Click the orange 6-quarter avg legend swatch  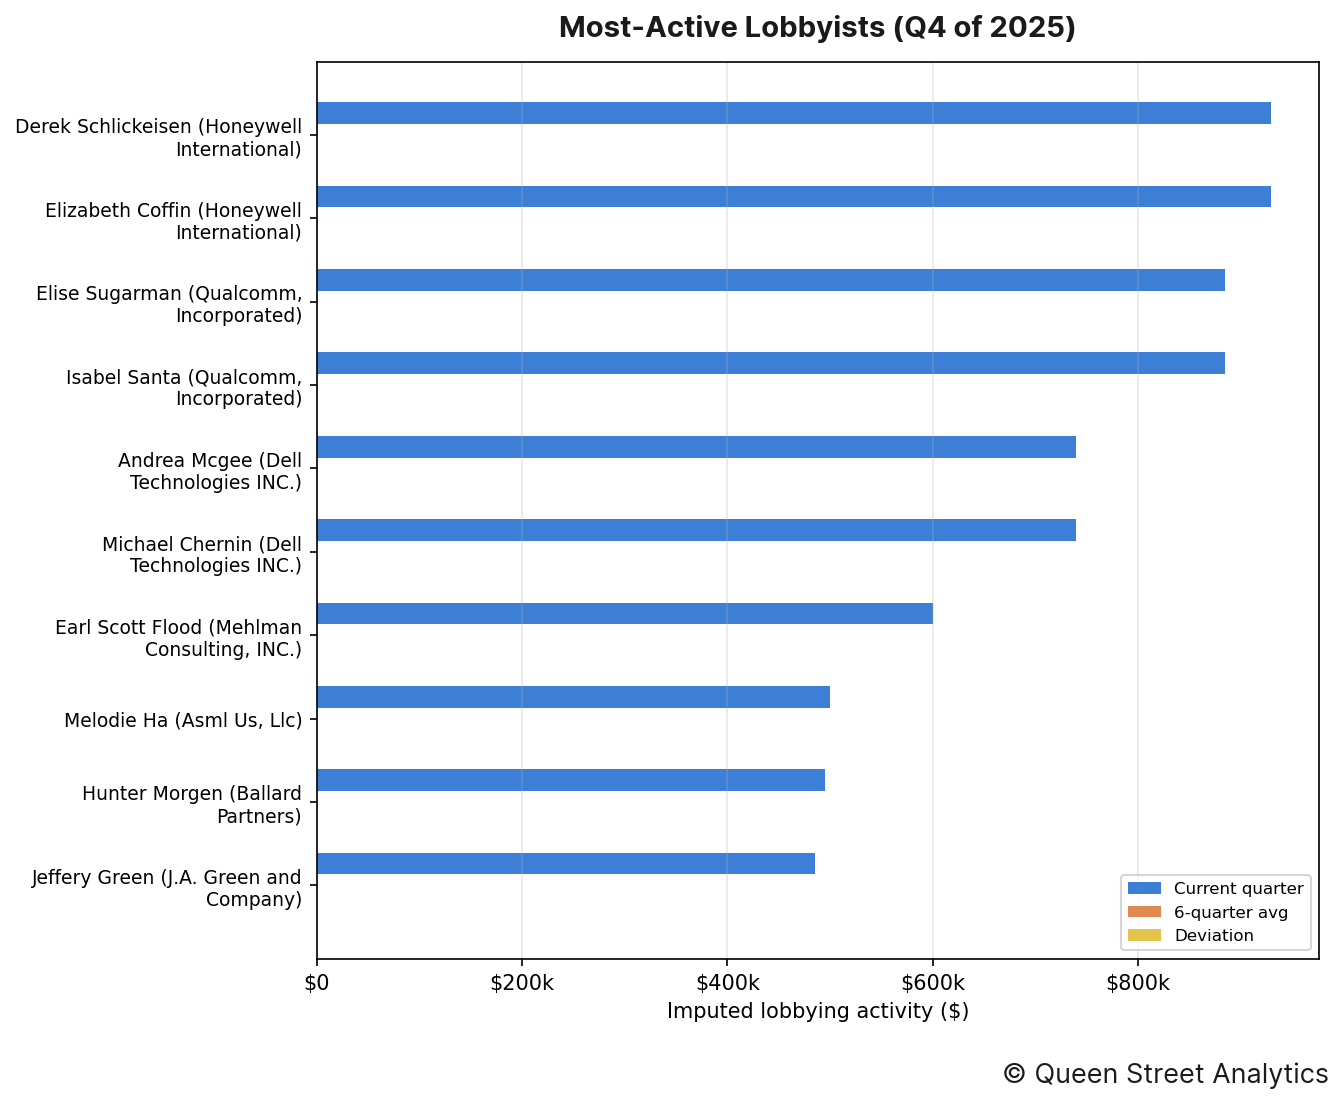tap(1145, 912)
